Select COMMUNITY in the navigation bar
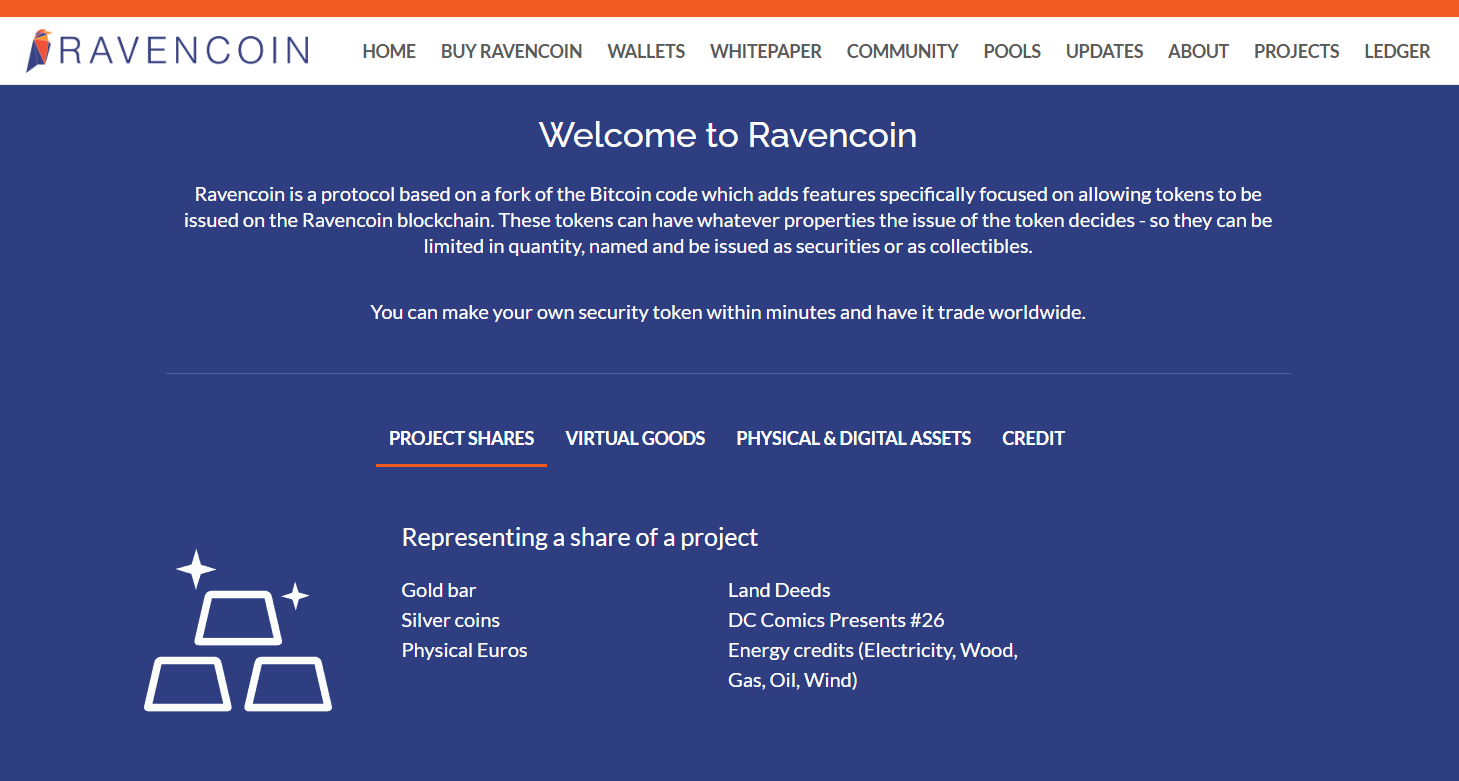1459x781 pixels. pyautogui.click(x=902, y=51)
